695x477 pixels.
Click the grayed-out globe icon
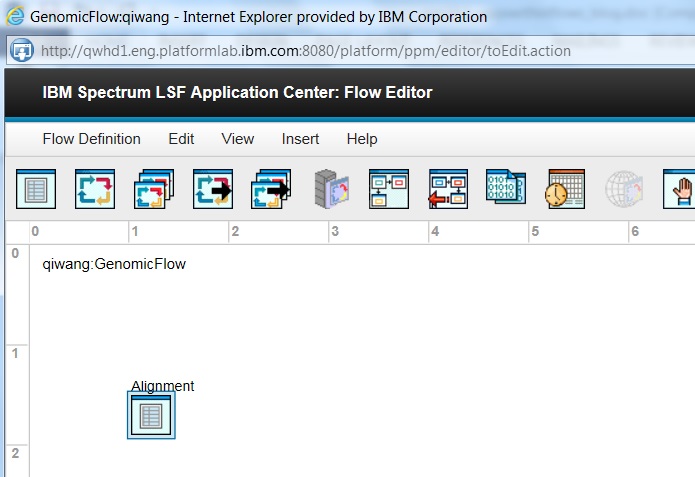tap(624, 189)
